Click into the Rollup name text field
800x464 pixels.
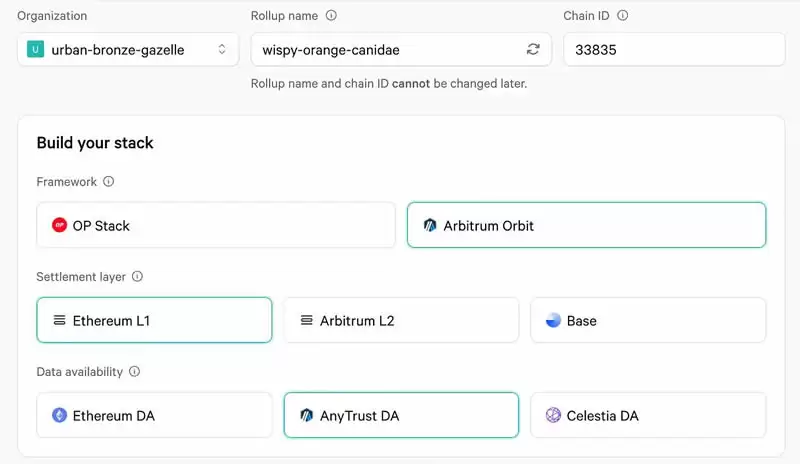pyautogui.click(x=385, y=49)
